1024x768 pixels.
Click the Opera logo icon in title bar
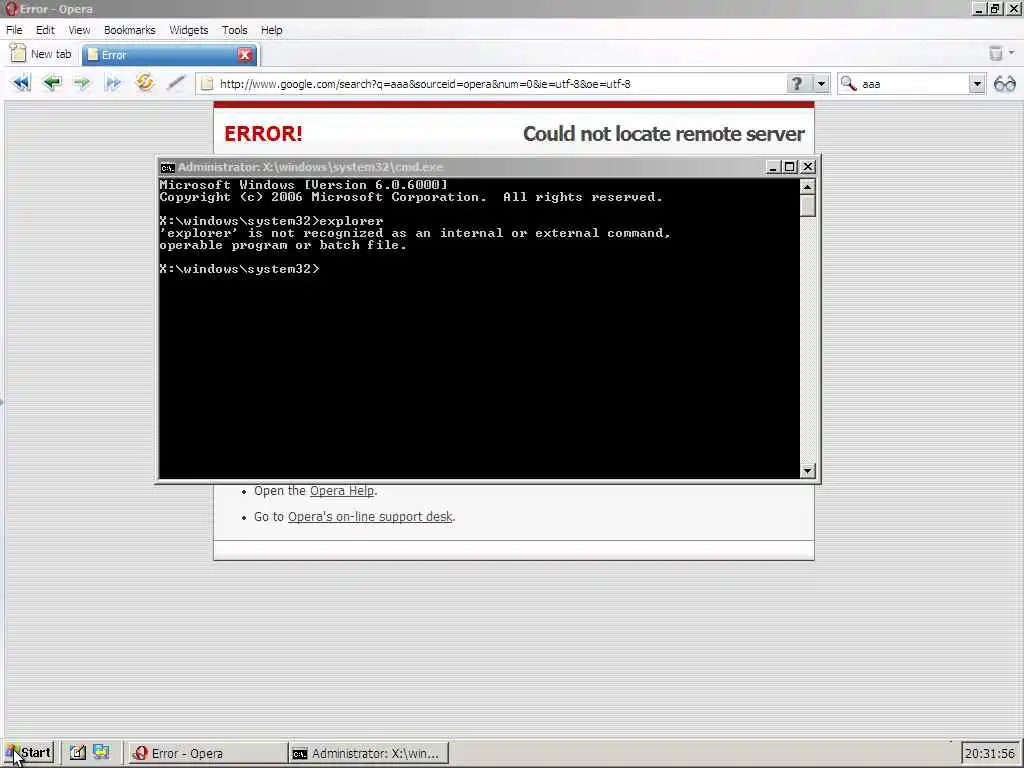click(x=10, y=9)
